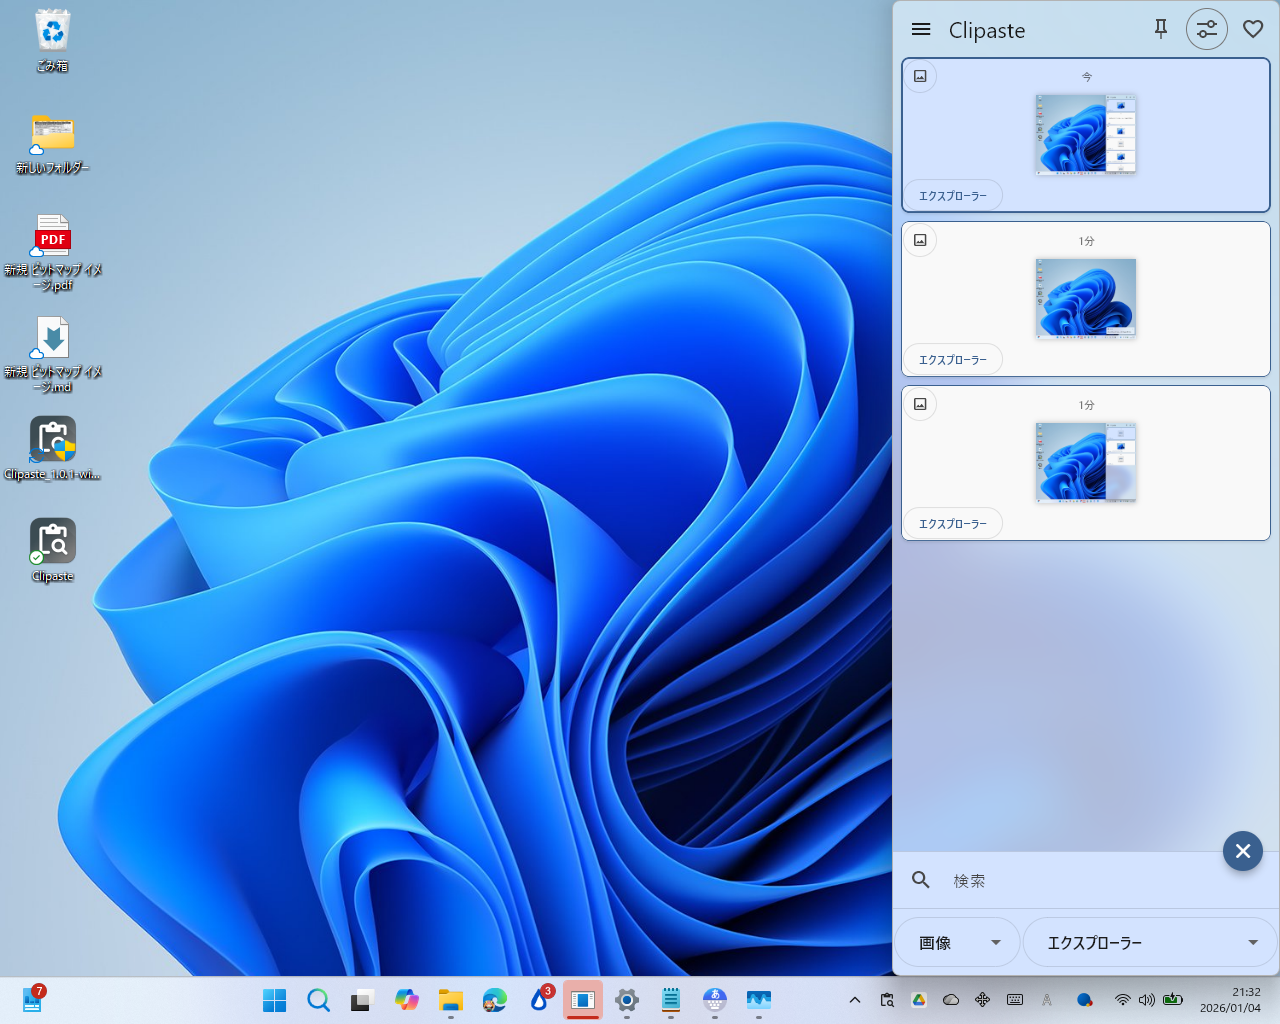1280x1024 pixels.
Task: Open File Explorer from the taskbar
Action: coord(450,1000)
